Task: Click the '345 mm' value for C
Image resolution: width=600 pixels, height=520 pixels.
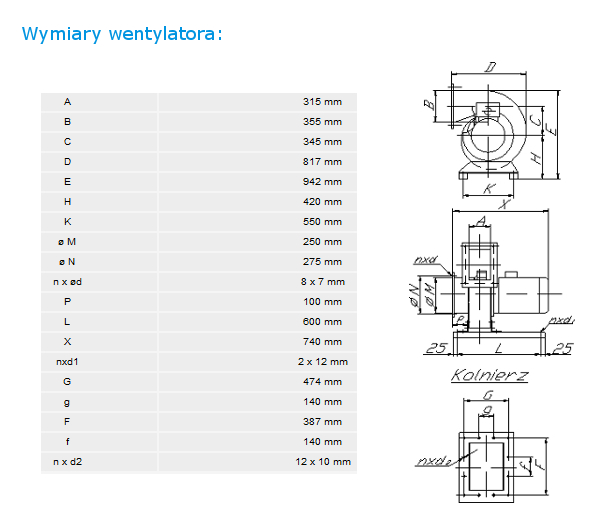Action: coord(322,142)
